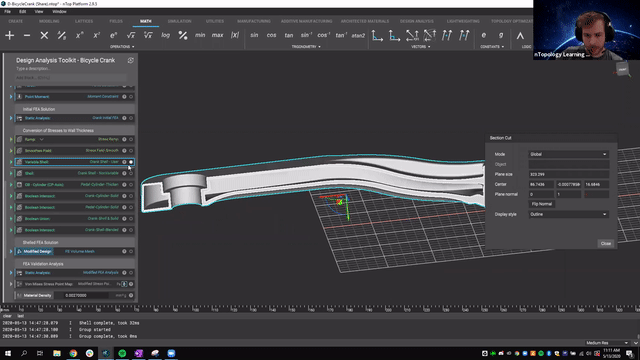
Task: Insert the percent modulo block
Action: 183,36
